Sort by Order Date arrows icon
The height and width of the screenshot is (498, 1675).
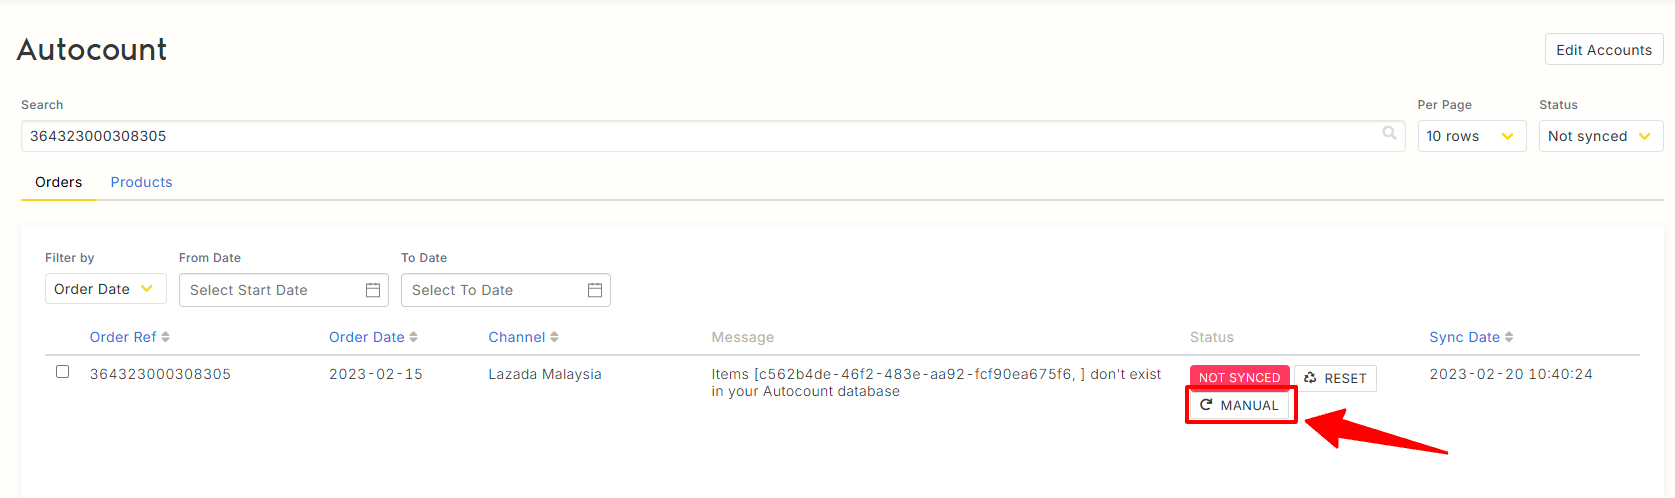coord(414,337)
